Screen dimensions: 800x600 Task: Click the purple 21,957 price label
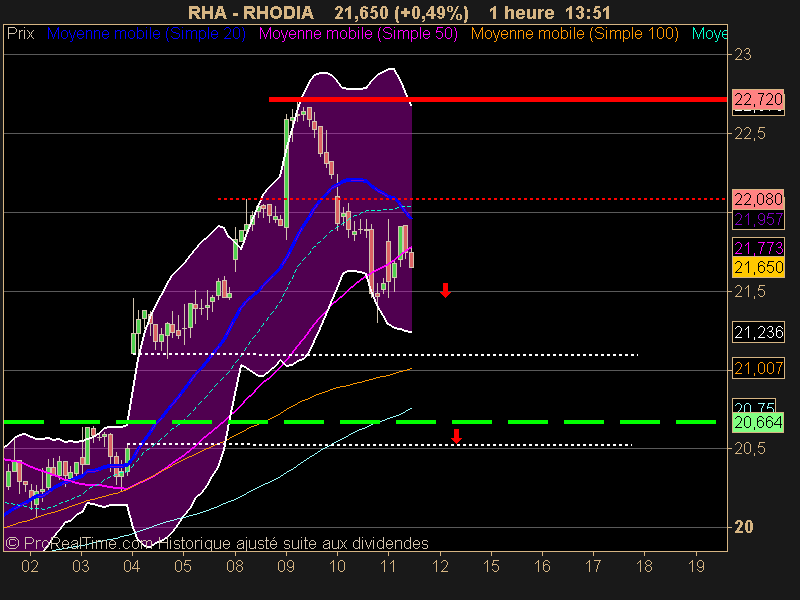point(758,219)
